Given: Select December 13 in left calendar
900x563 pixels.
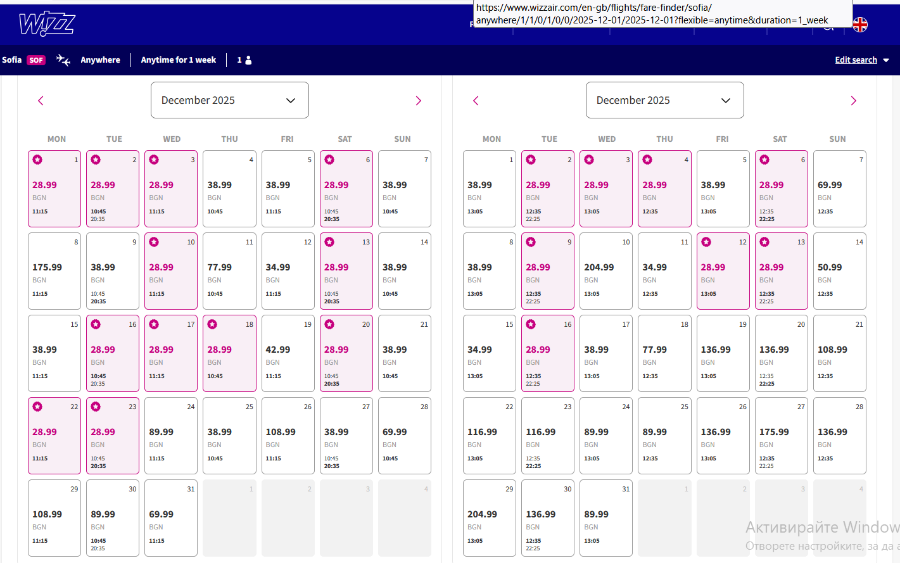Looking at the screenshot, I should [346, 271].
